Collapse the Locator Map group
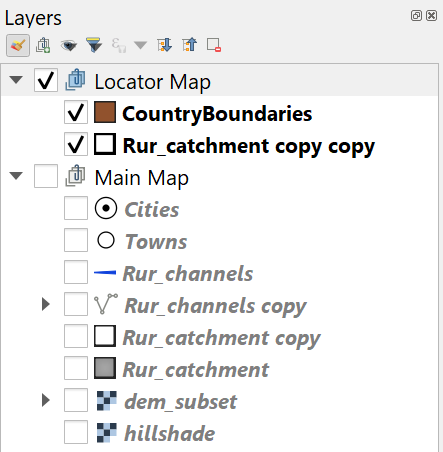Image resolution: width=443 pixels, height=452 pixels. (x=16, y=80)
